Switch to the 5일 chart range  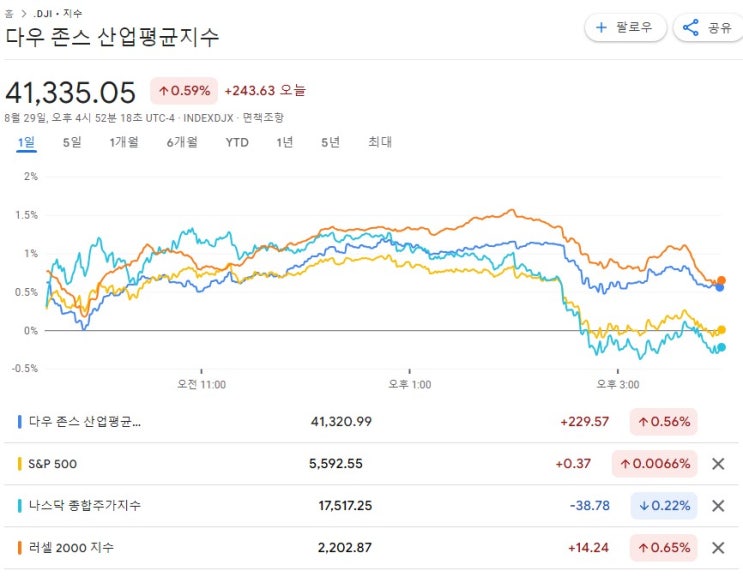pyautogui.click(x=72, y=142)
